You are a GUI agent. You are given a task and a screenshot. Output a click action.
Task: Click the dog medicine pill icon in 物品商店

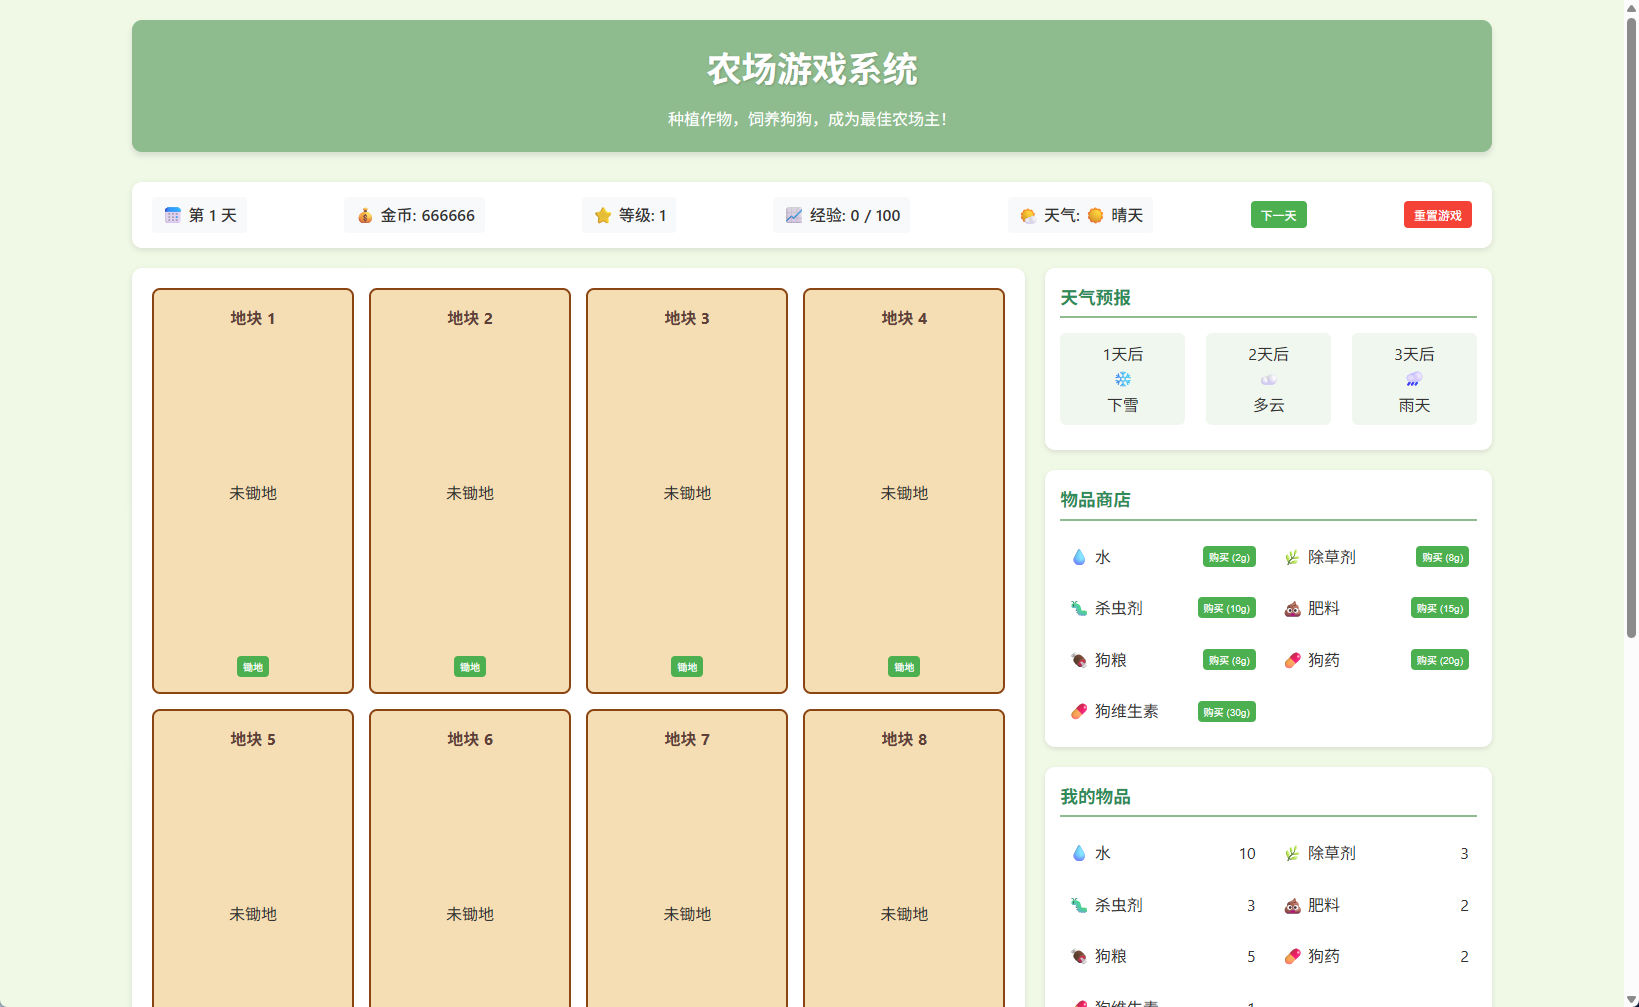[x=1292, y=660]
